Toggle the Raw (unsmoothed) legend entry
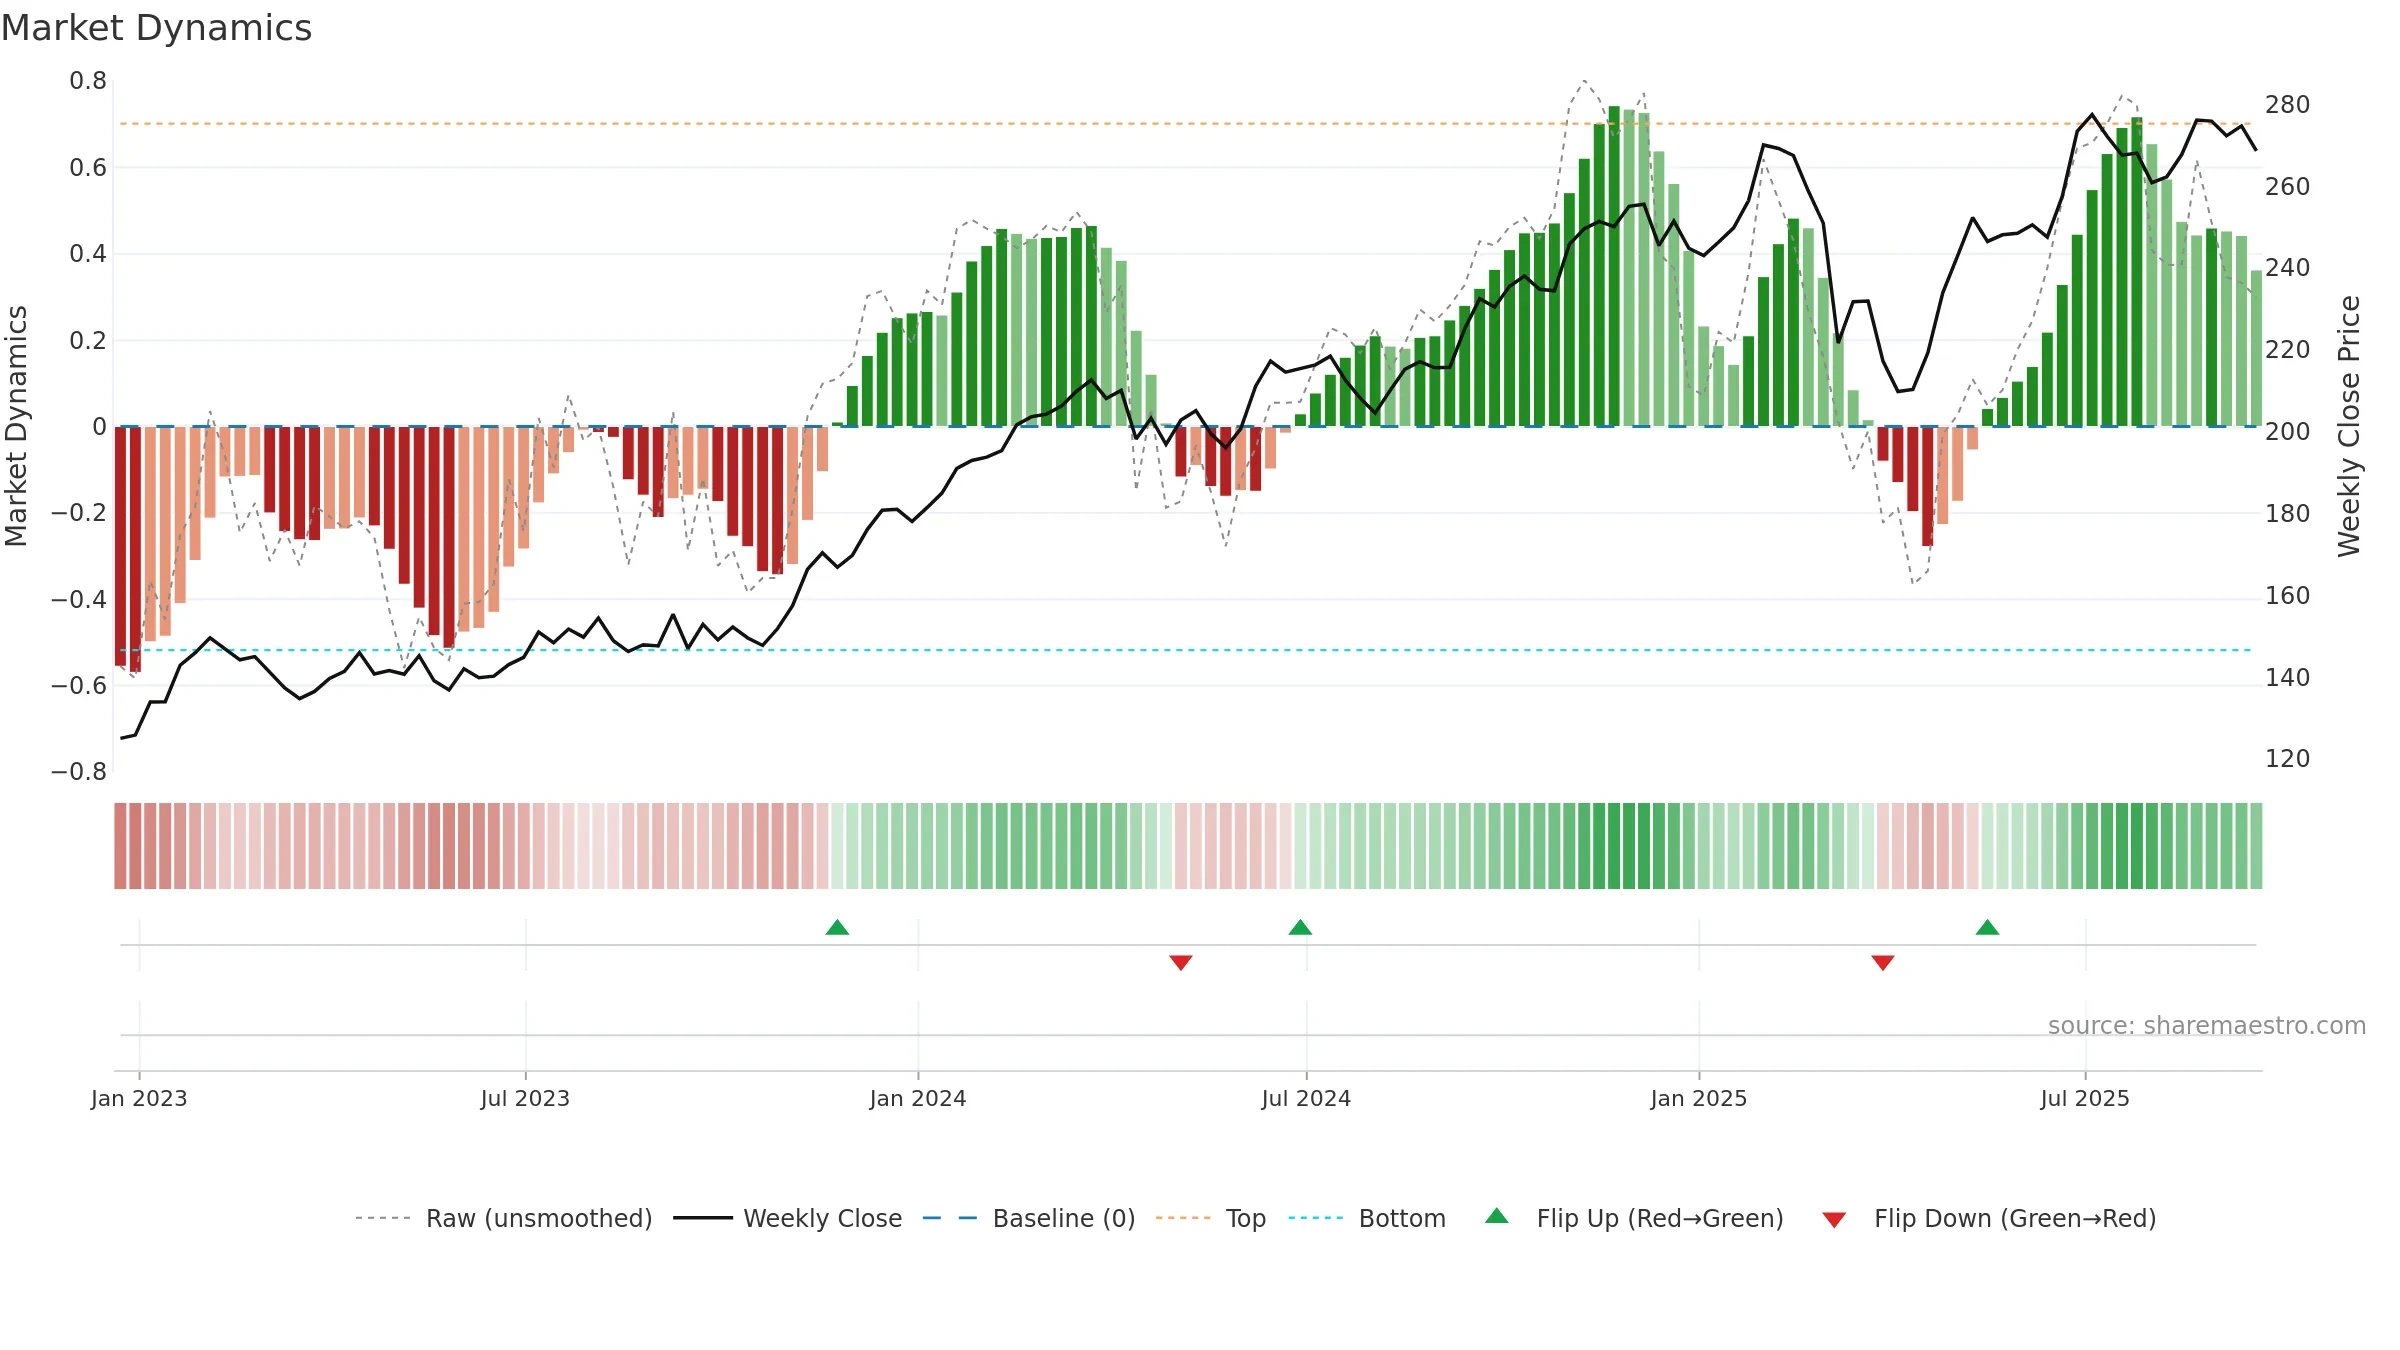2400x1350 pixels. pos(504,1218)
